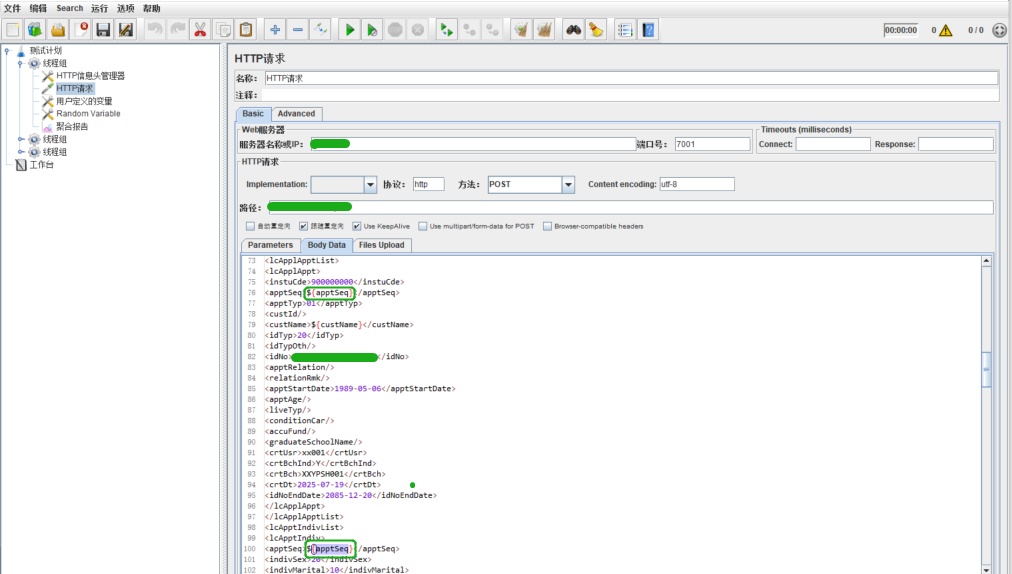Click the 端口号 field with 7001
The height and width of the screenshot is (574, 1012).
pyautogui.click(x=713, y=145)
